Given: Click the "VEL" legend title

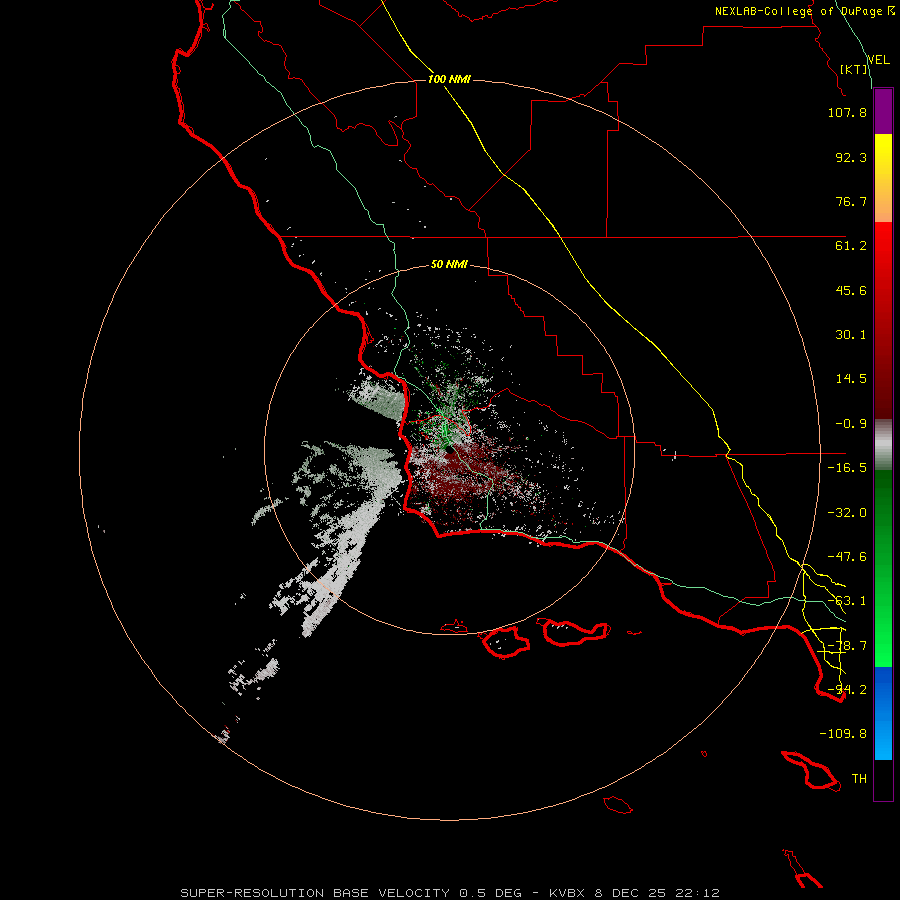Looking at the screenshot, I should (878, 60).
